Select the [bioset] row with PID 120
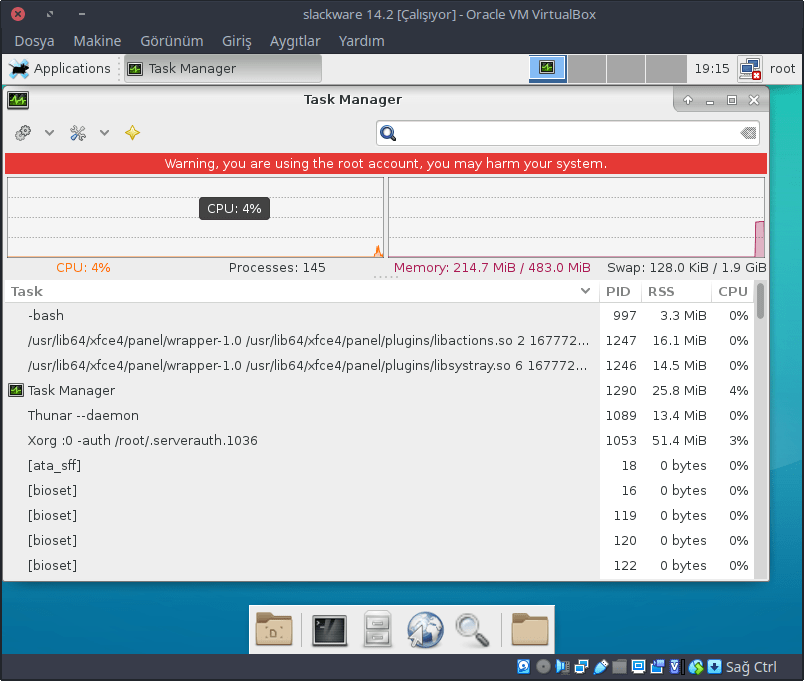804x681 pixels. [379, 540]
